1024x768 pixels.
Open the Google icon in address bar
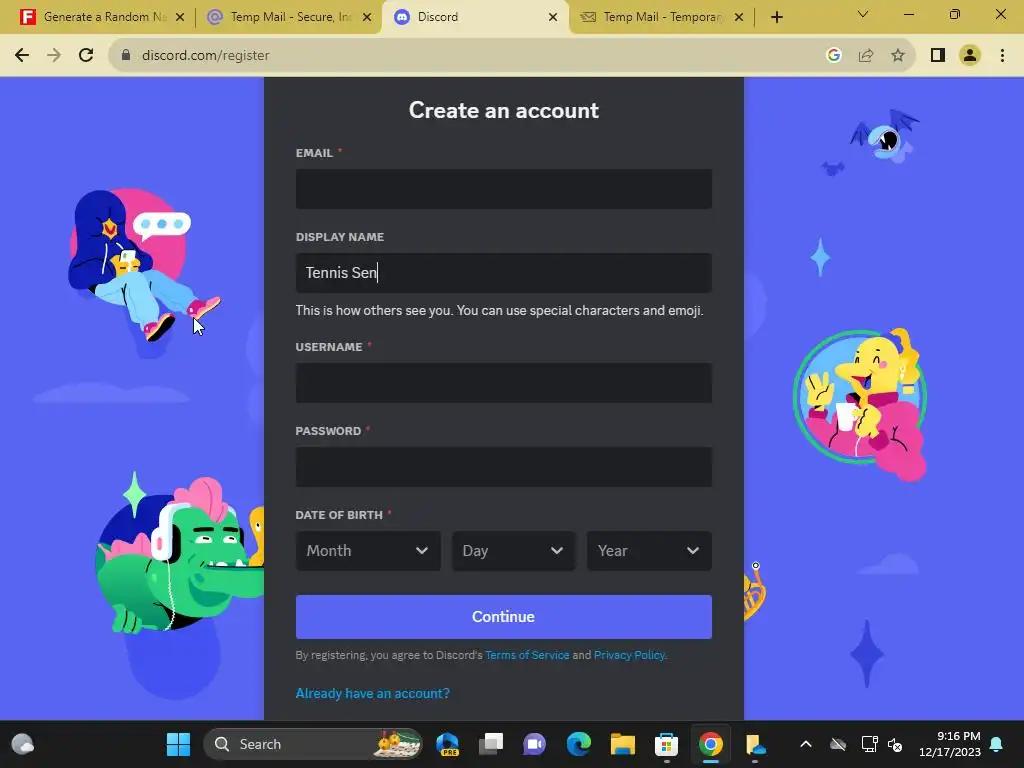point(833,56)
